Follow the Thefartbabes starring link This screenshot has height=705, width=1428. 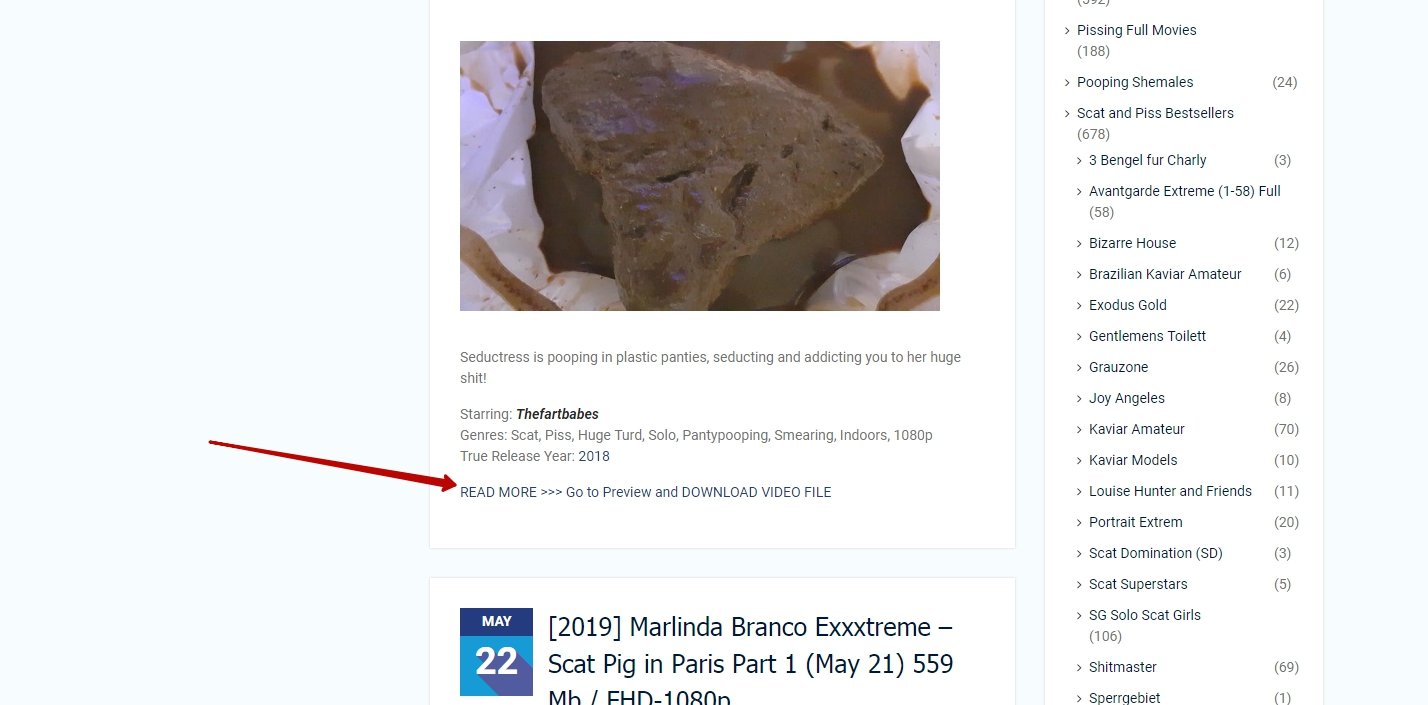(x=557, y=414)
